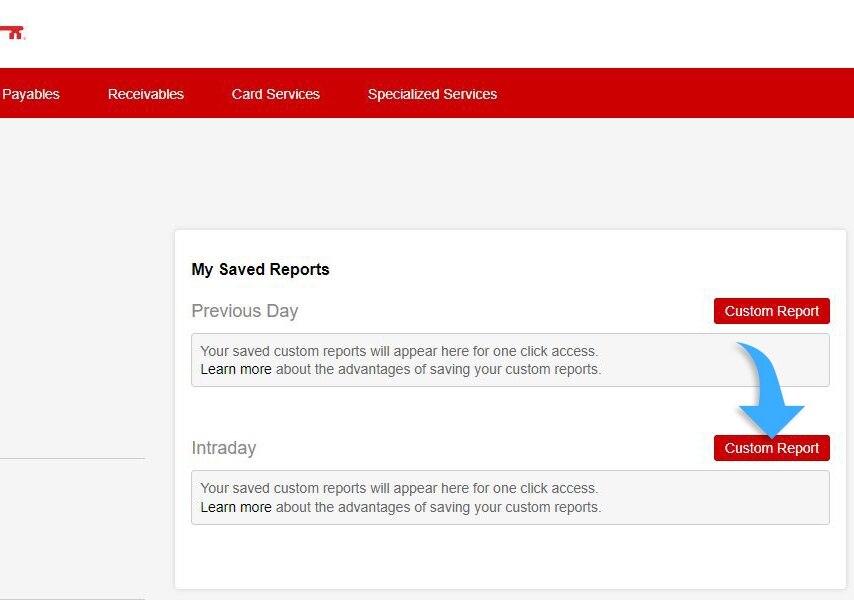Open the Receivables menu

(146, 94)
